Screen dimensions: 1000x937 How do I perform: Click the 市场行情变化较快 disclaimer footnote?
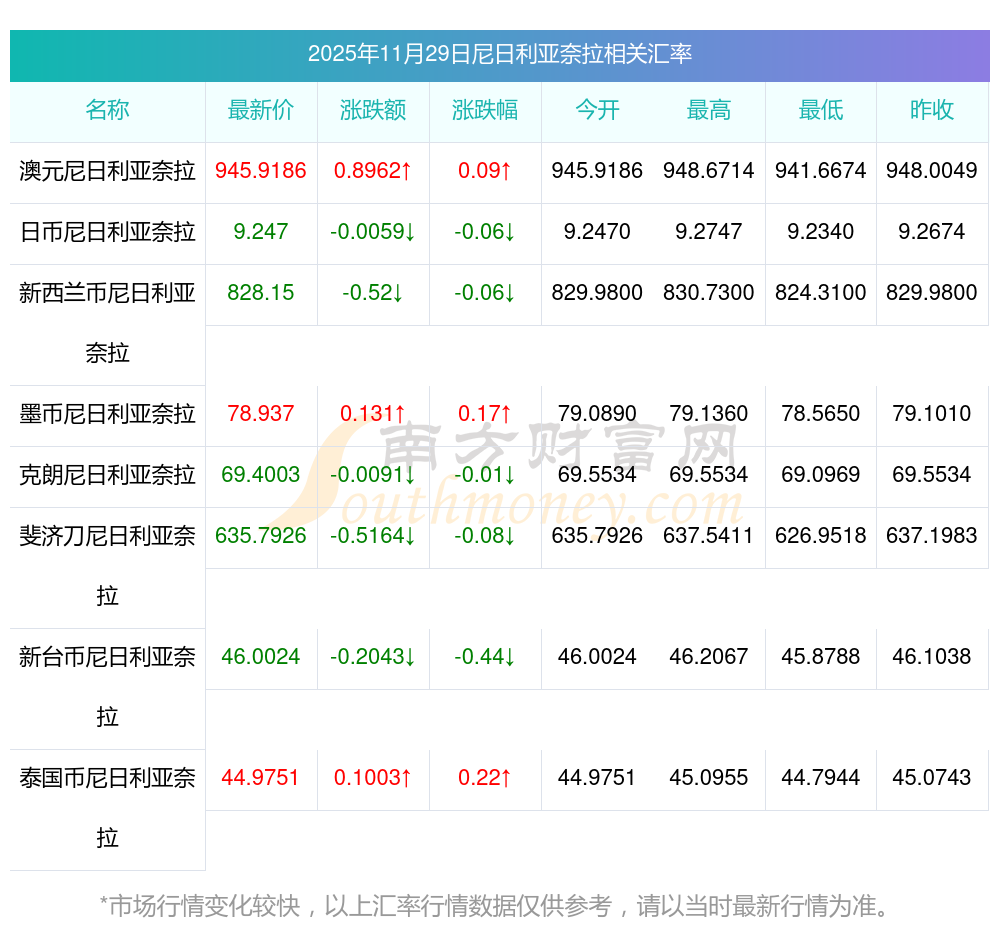tap(495, 907)
